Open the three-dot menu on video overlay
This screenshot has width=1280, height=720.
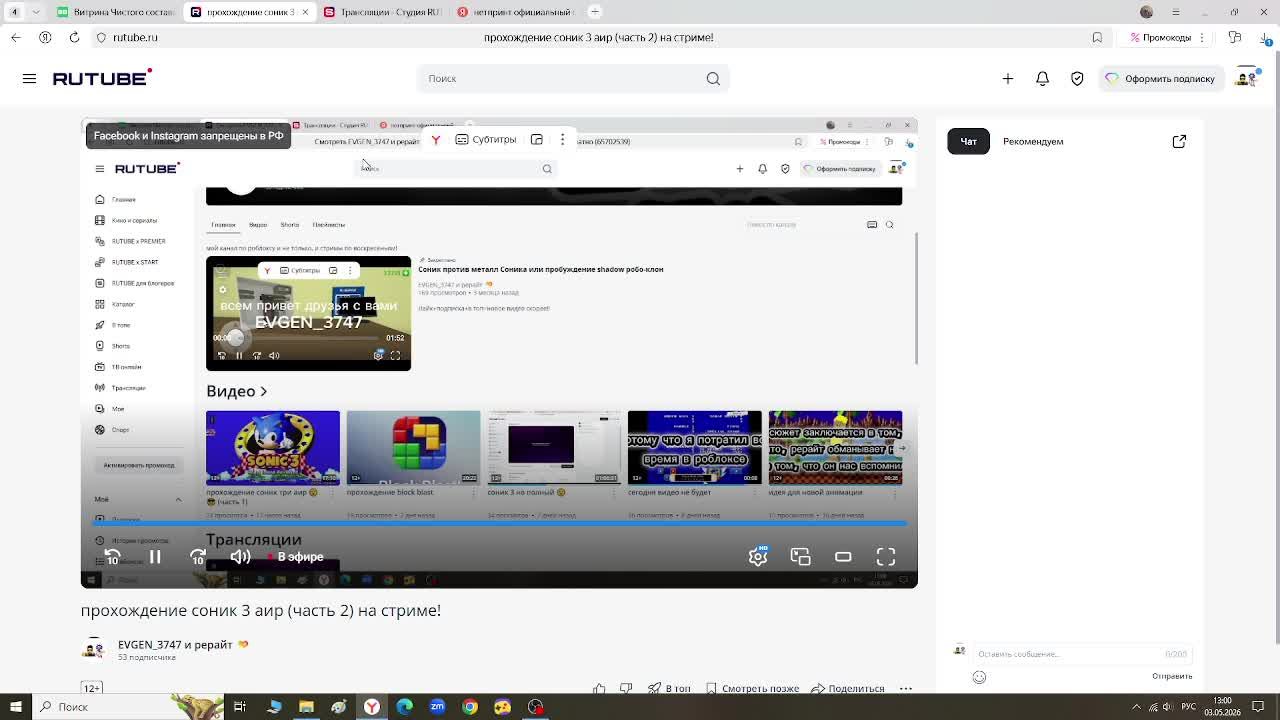[x=562, y=140]
